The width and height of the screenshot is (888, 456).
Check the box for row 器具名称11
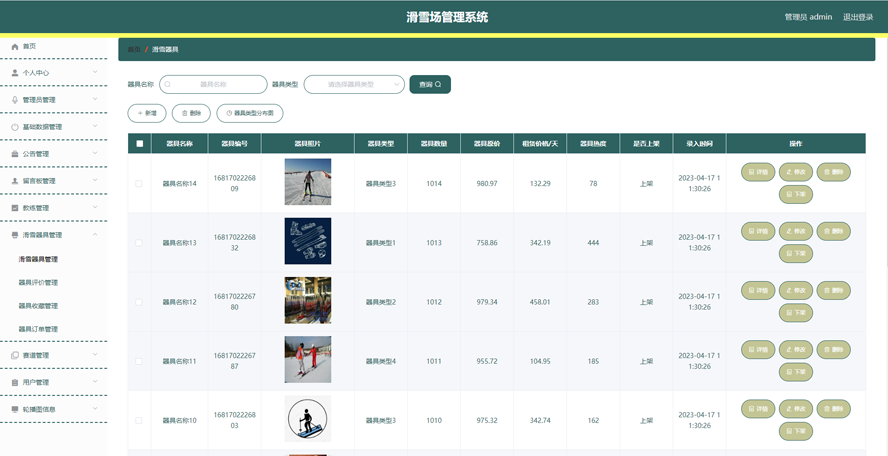(139, 361)
